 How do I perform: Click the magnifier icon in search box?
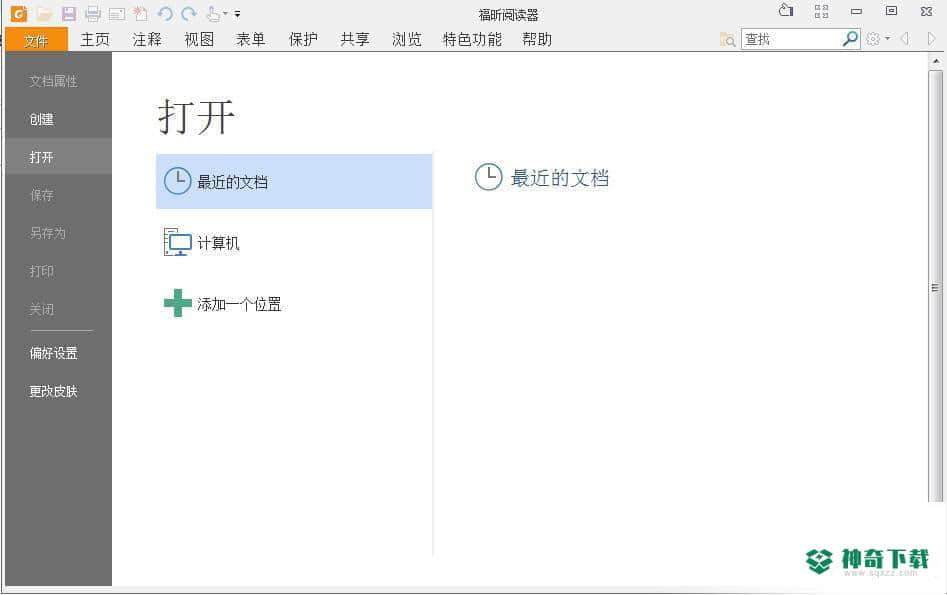tap(850, 39)
